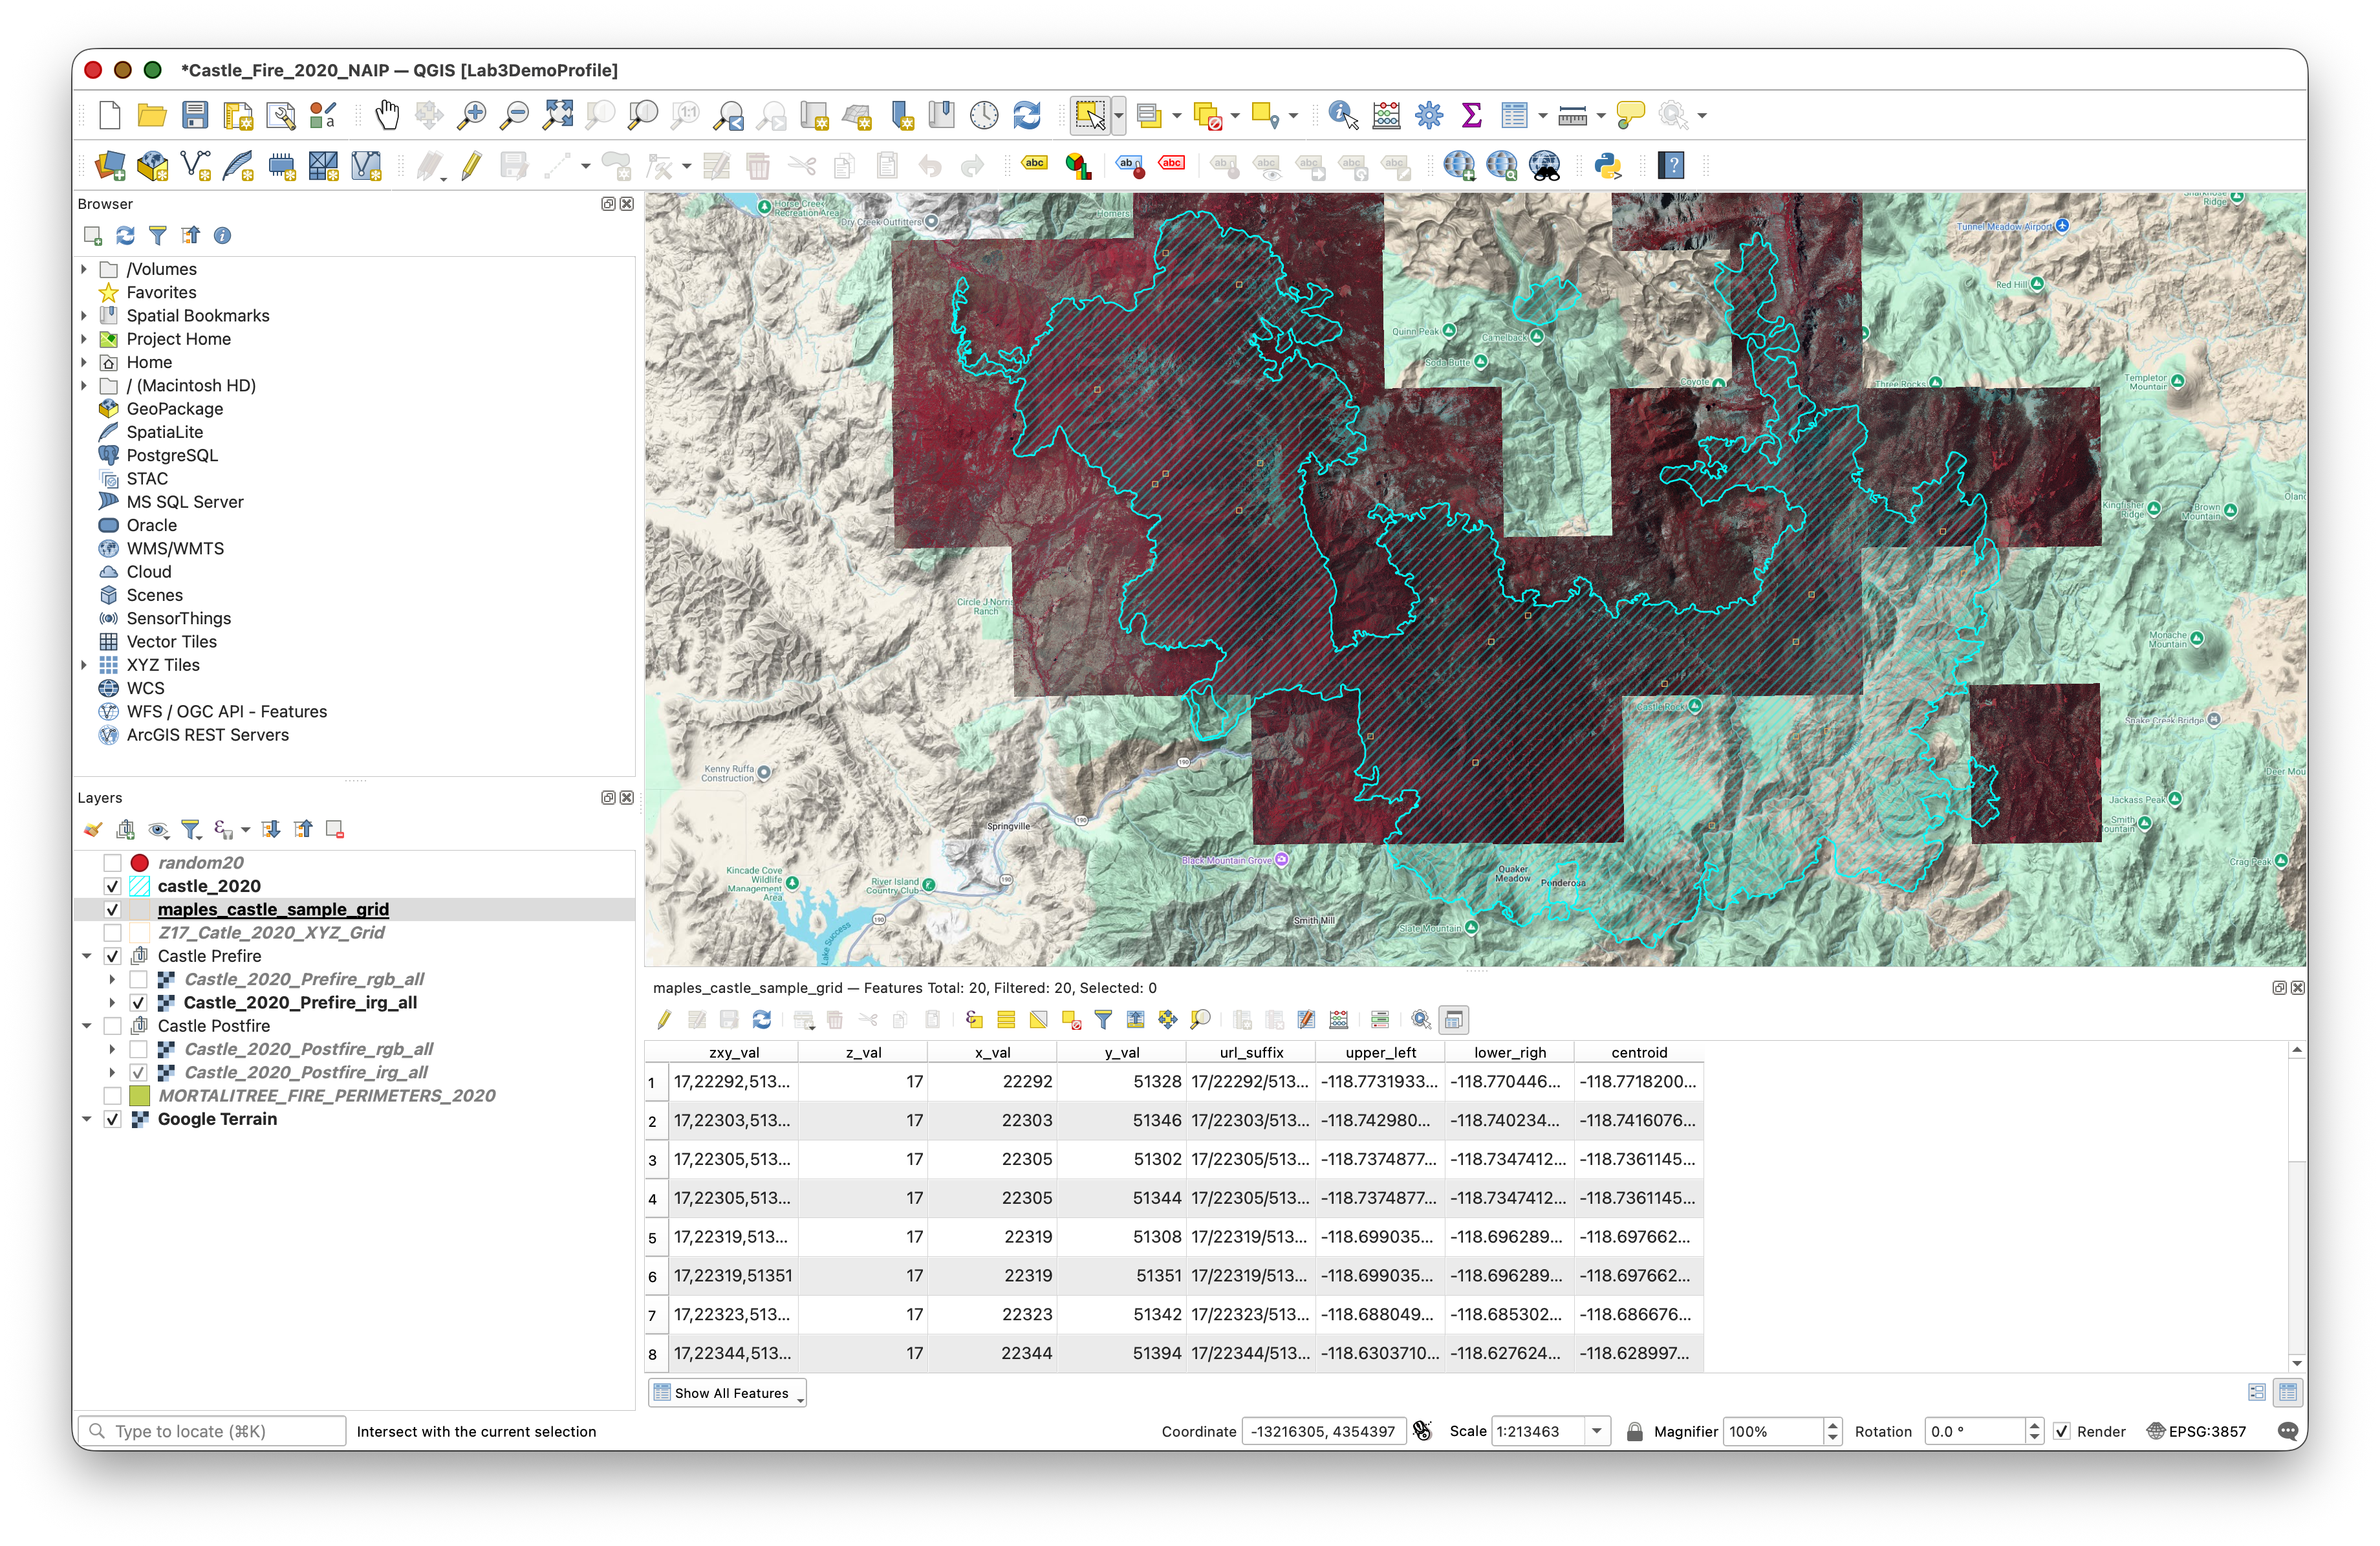
Task: Select the Pan Map hand tool
Action: tap(387, 116)
